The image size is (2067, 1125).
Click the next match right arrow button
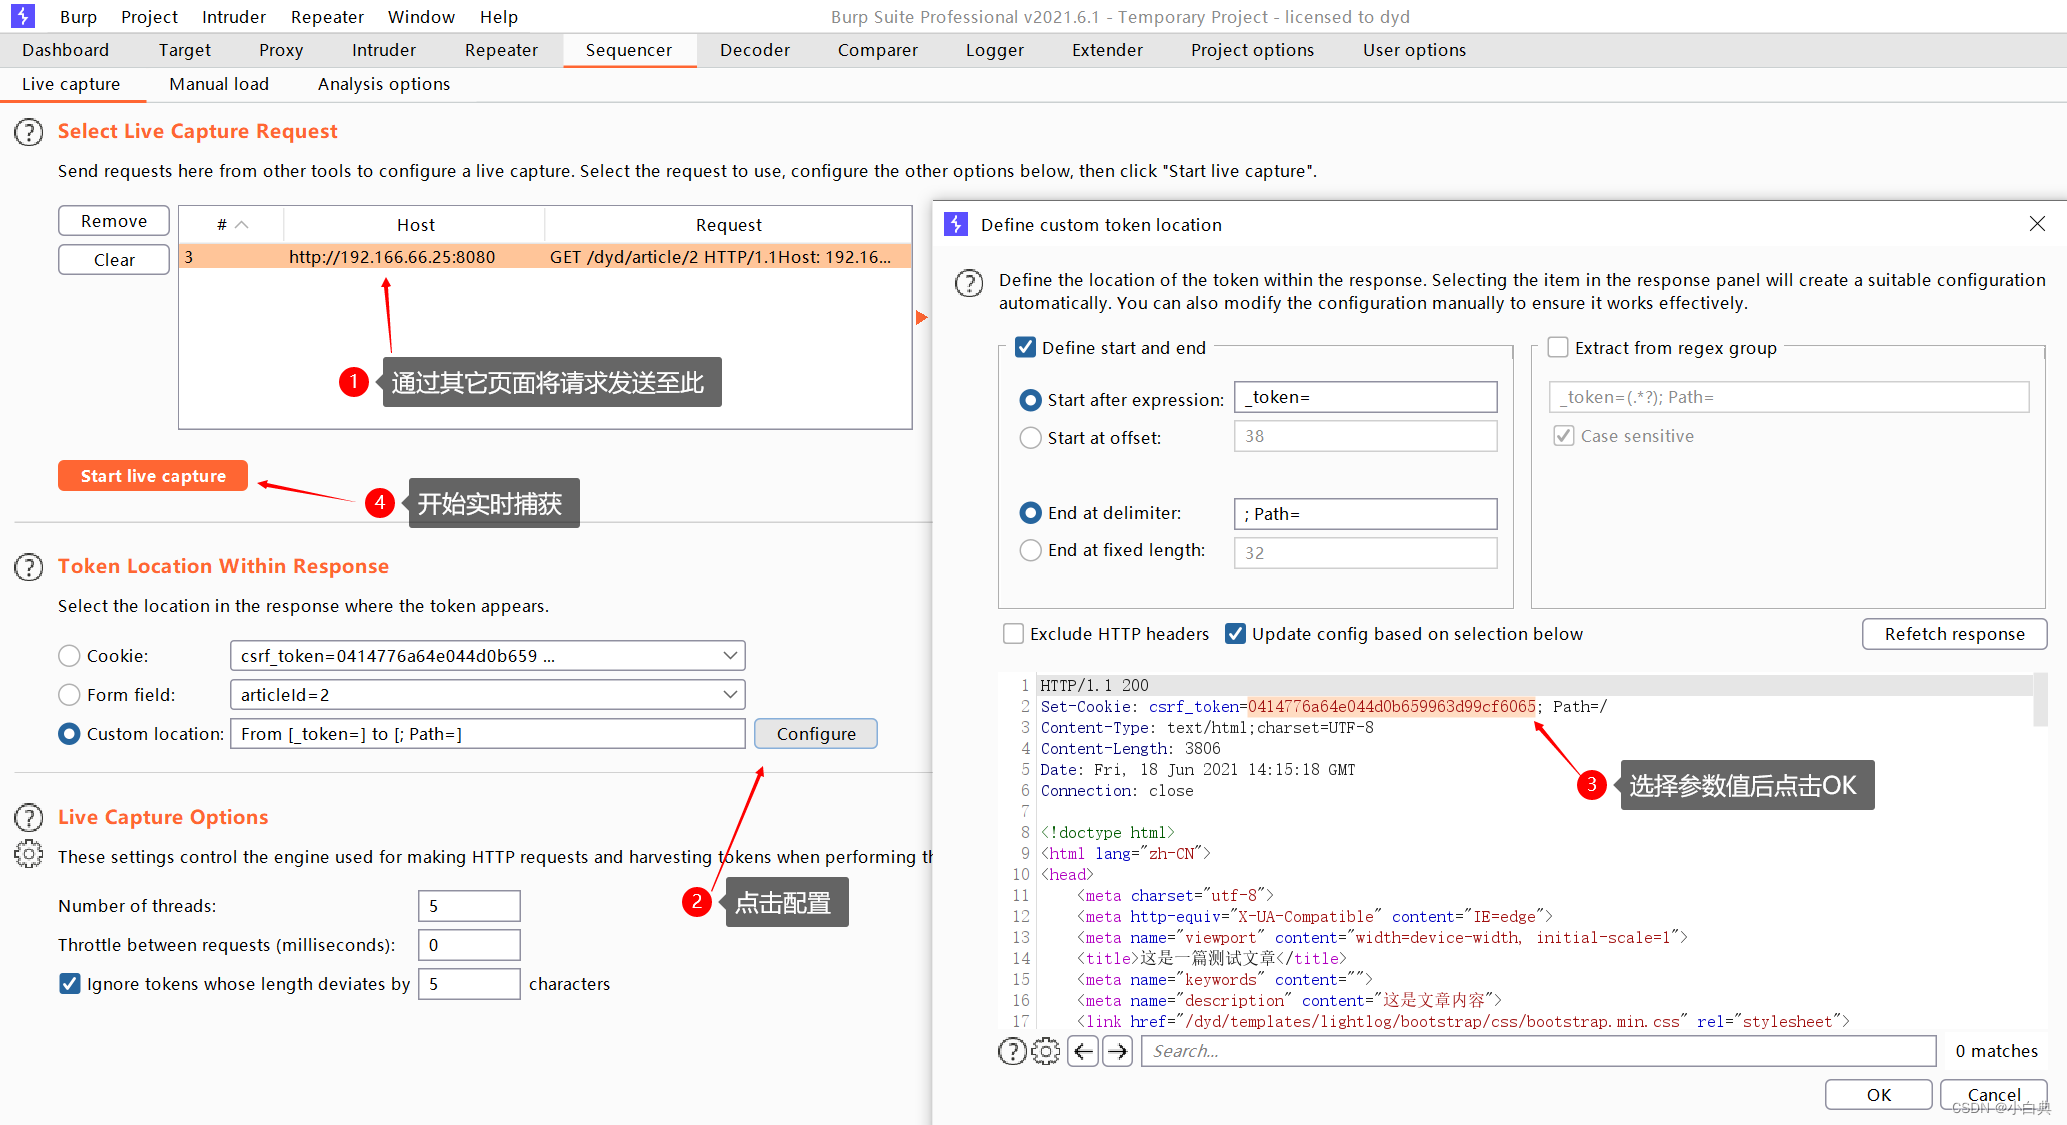[x=1118, y=1051]
